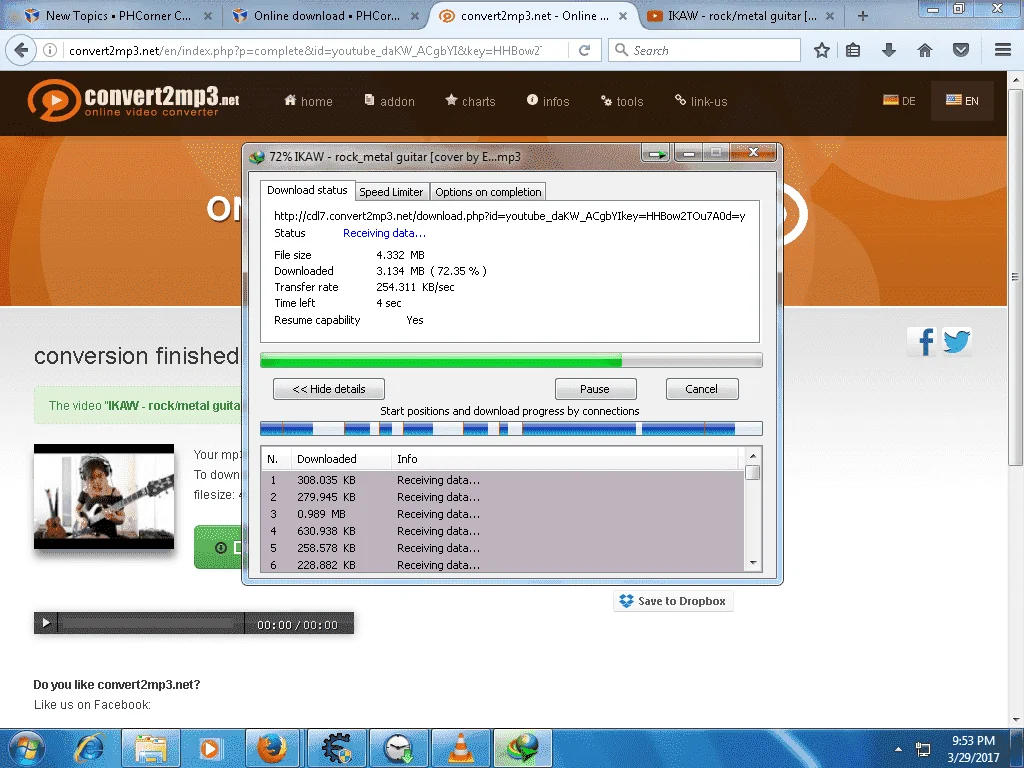Click the browser back arrow button

[x=22, y=50]
